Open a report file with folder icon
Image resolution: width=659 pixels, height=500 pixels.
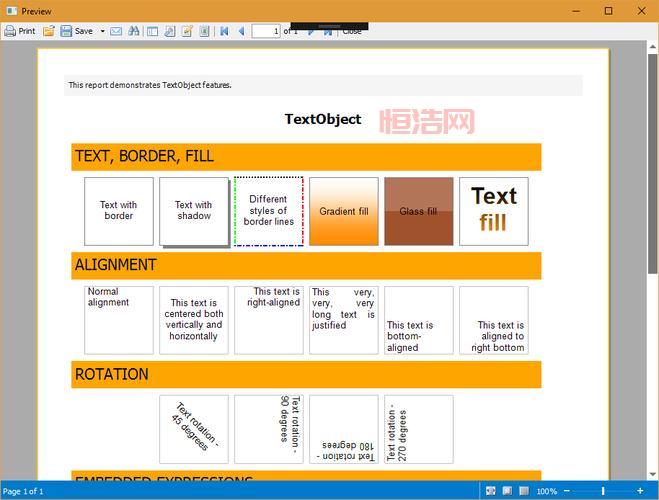coord(49,31)
